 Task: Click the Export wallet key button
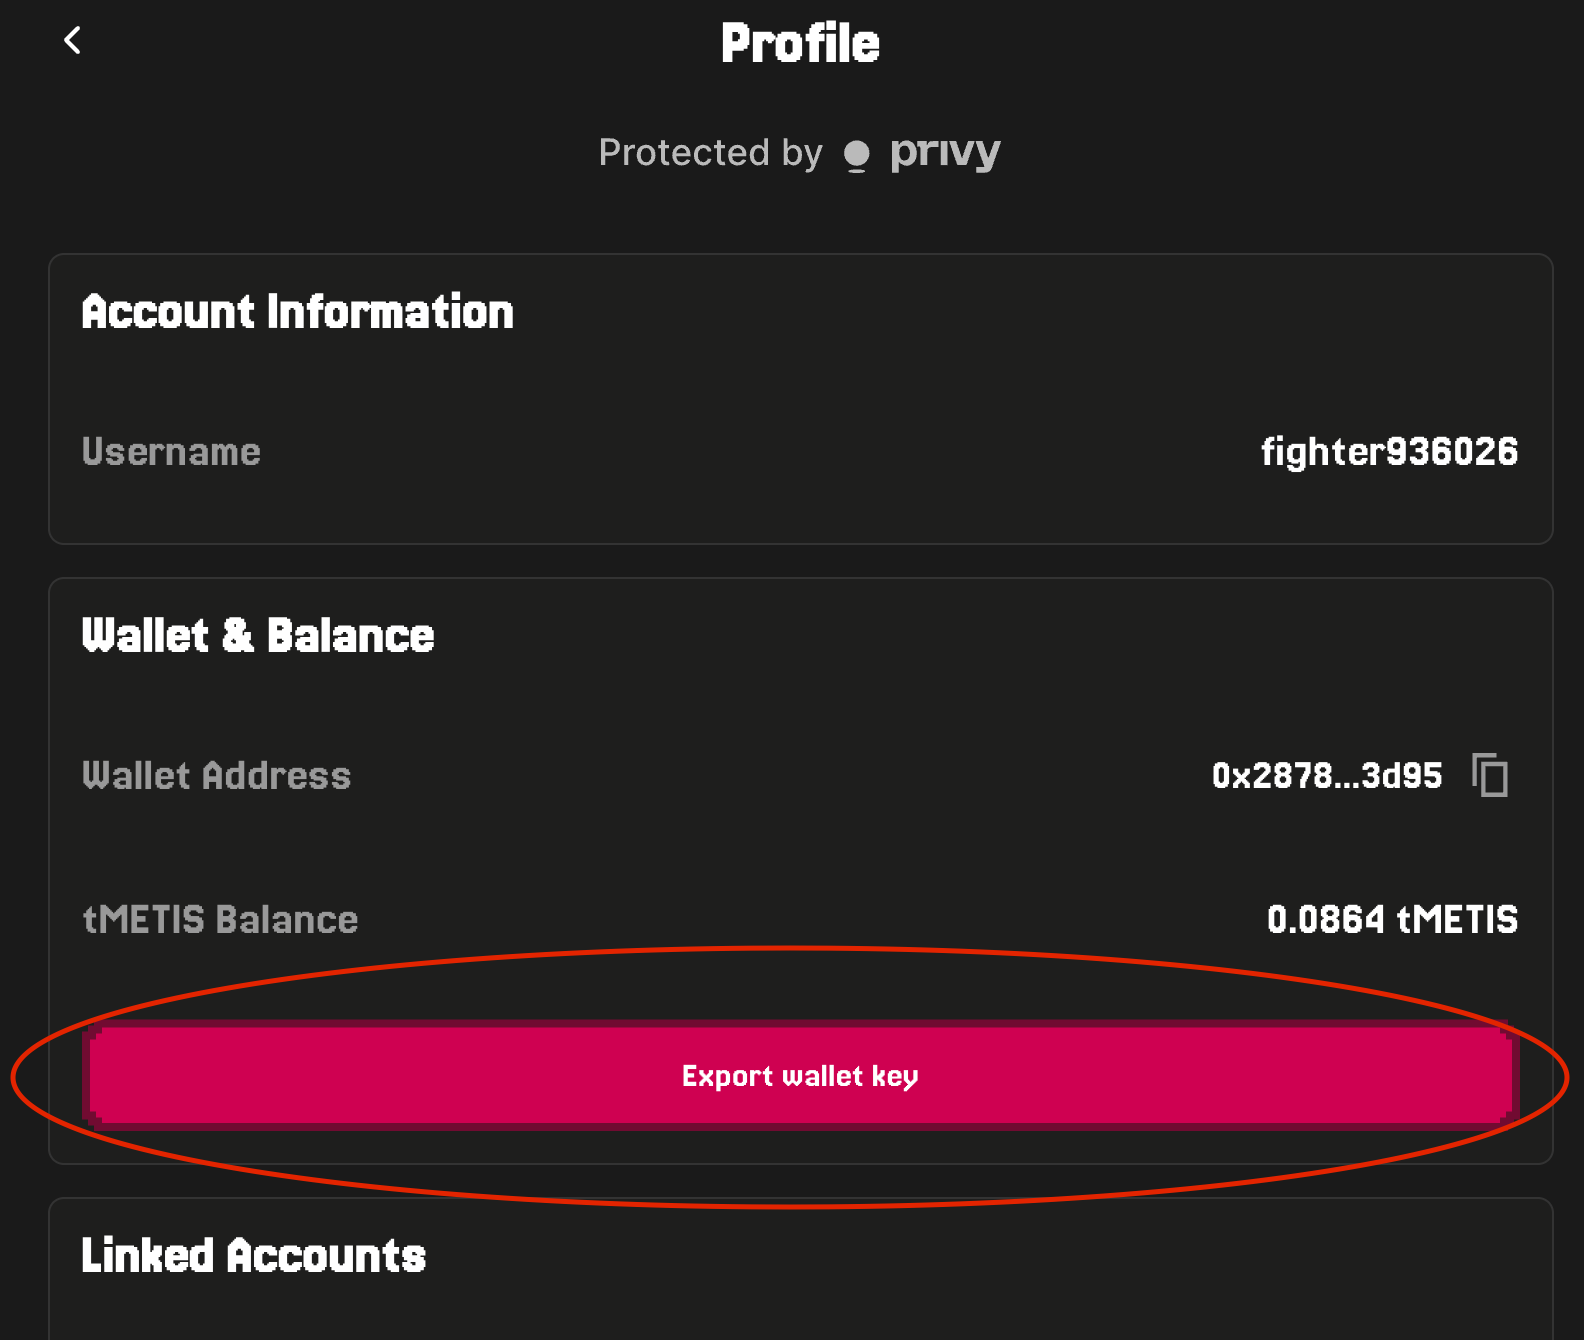point(800,1076)
